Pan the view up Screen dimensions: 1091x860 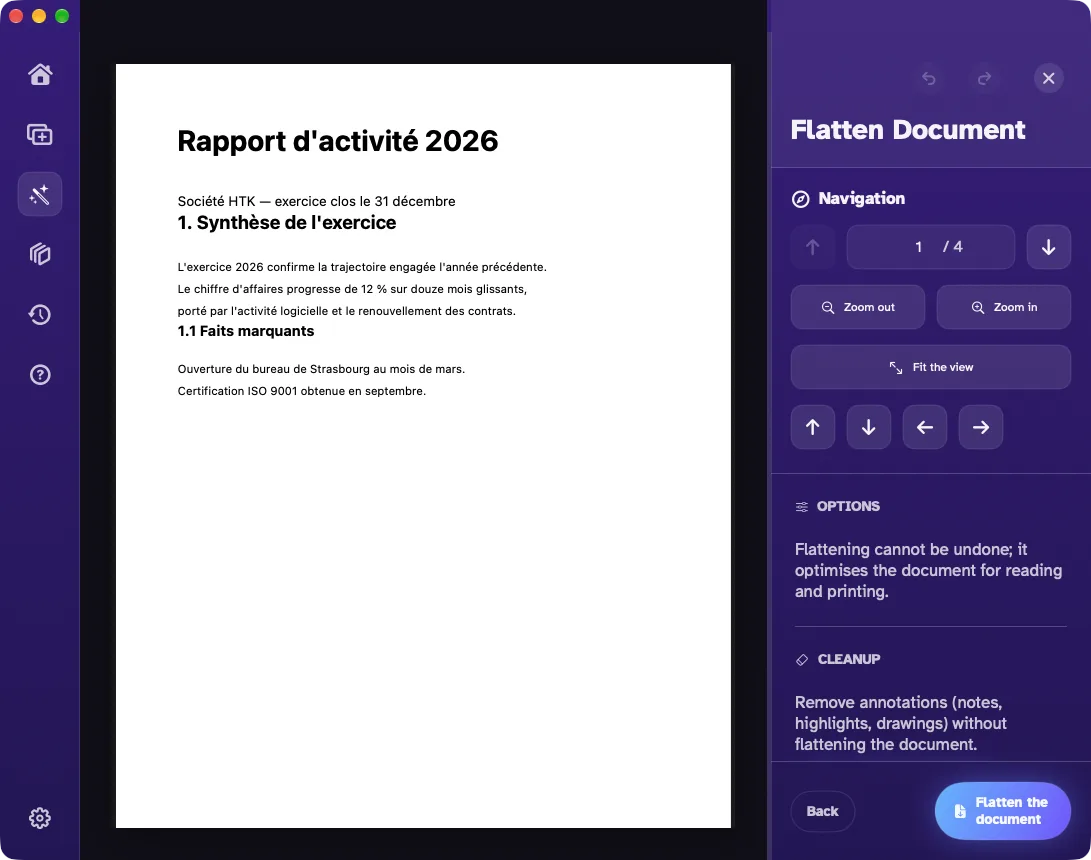point(813,427)
